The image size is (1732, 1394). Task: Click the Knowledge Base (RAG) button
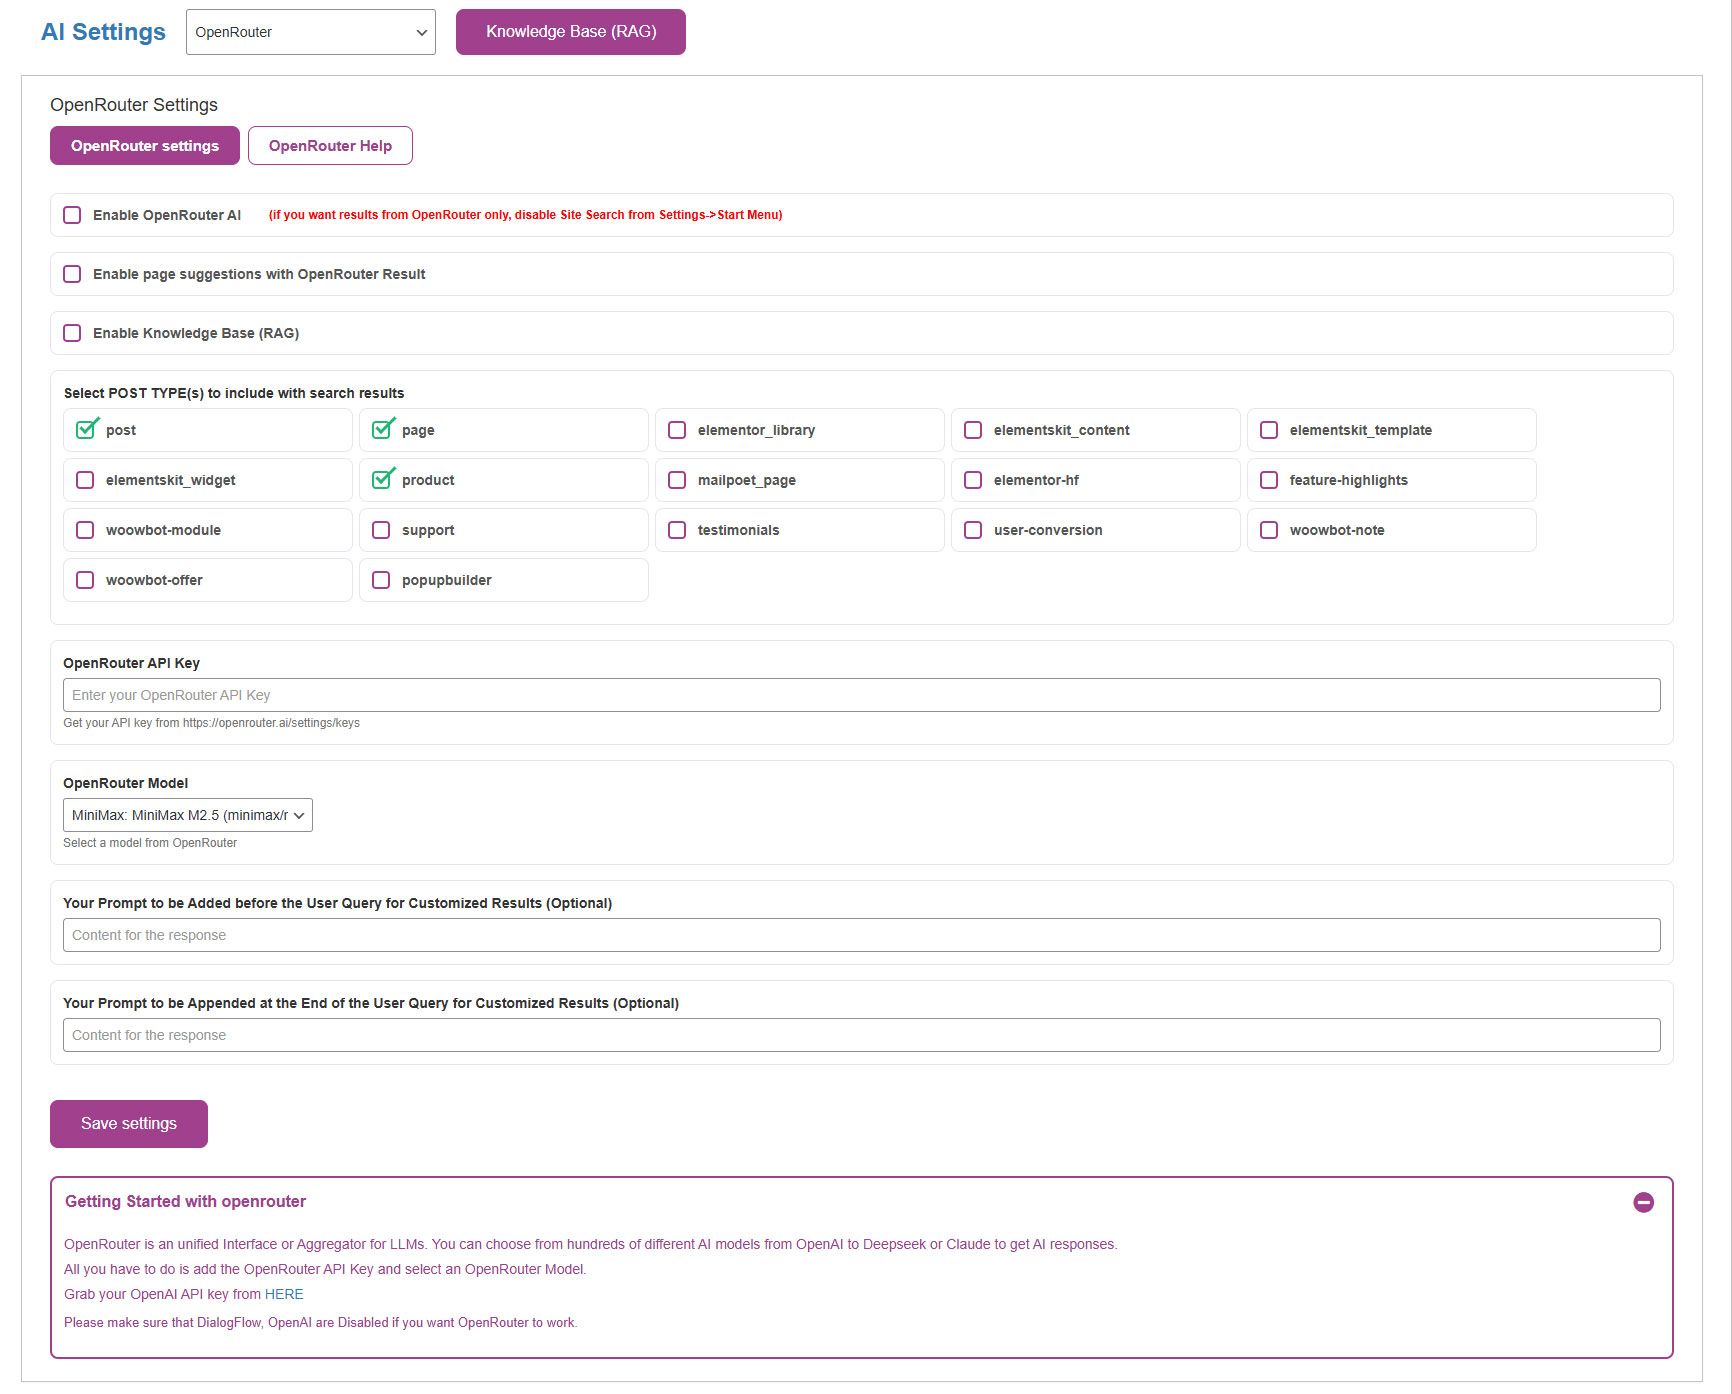pos(570,32)
